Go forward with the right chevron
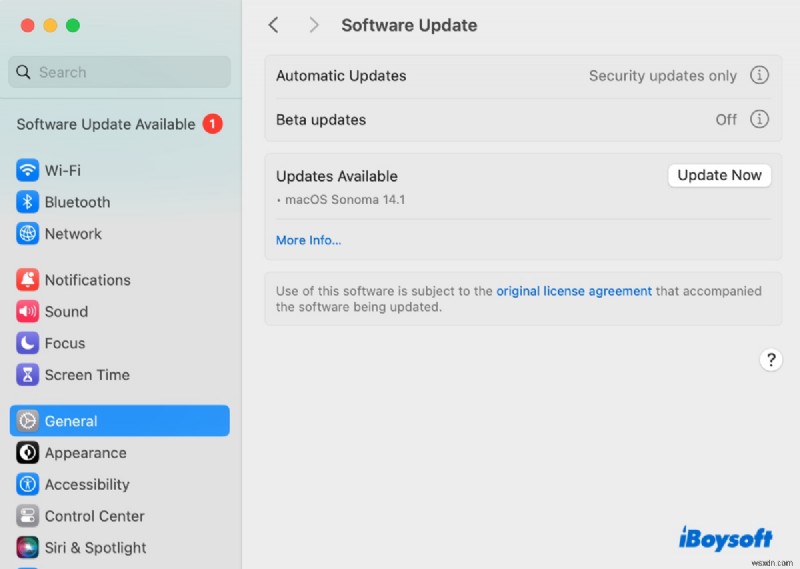The width and height of the screenshot is (800, 569). tap(314, 24)
